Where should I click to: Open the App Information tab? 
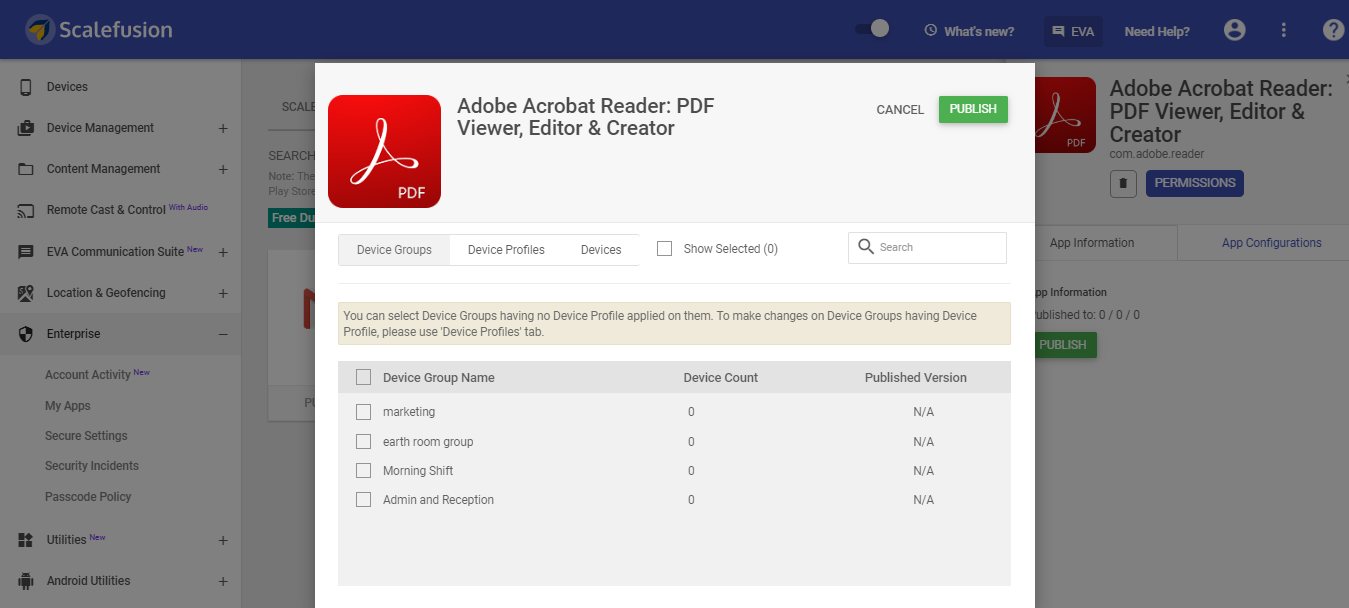coord(1092,243)
